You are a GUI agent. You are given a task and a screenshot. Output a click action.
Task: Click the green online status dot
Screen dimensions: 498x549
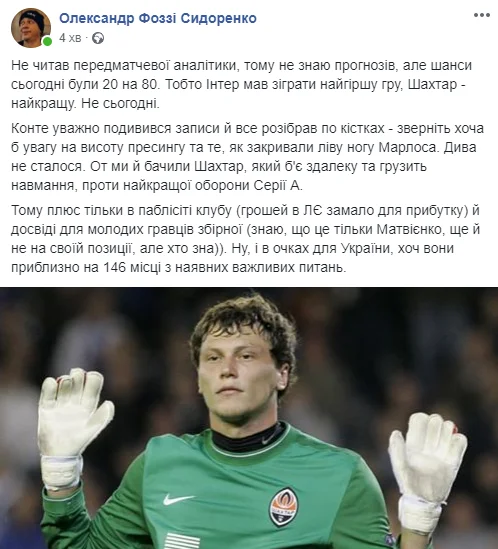pos(47,42)
